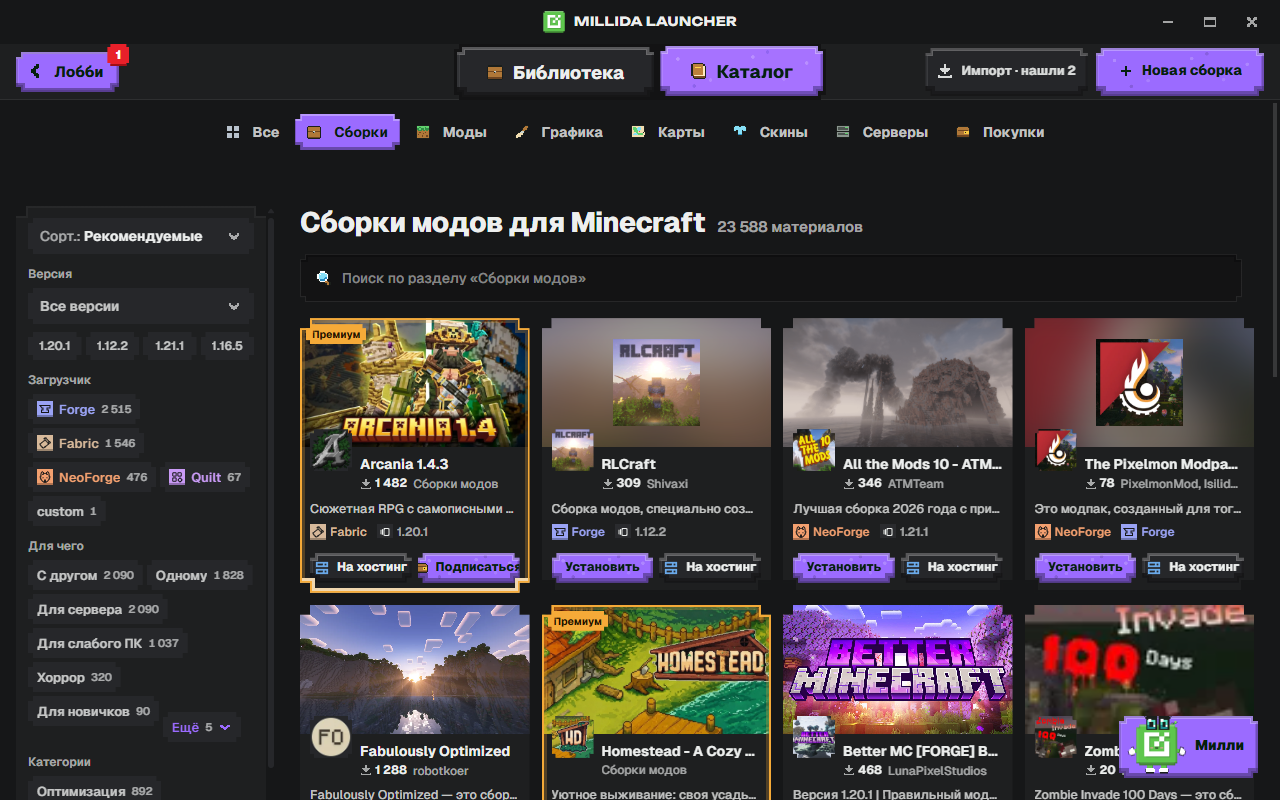The width and height of the screenshot is (1280, 800).
Task: Open the Сорт.: Рекомендуемые dropdown
Action: coord(141,237)
